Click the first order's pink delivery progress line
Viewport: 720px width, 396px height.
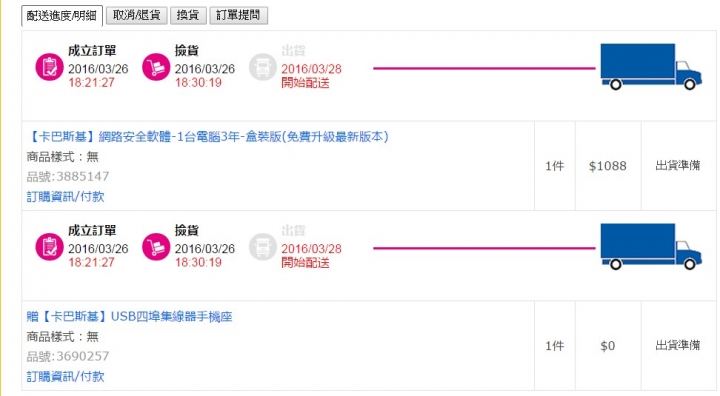click(484, 68)
